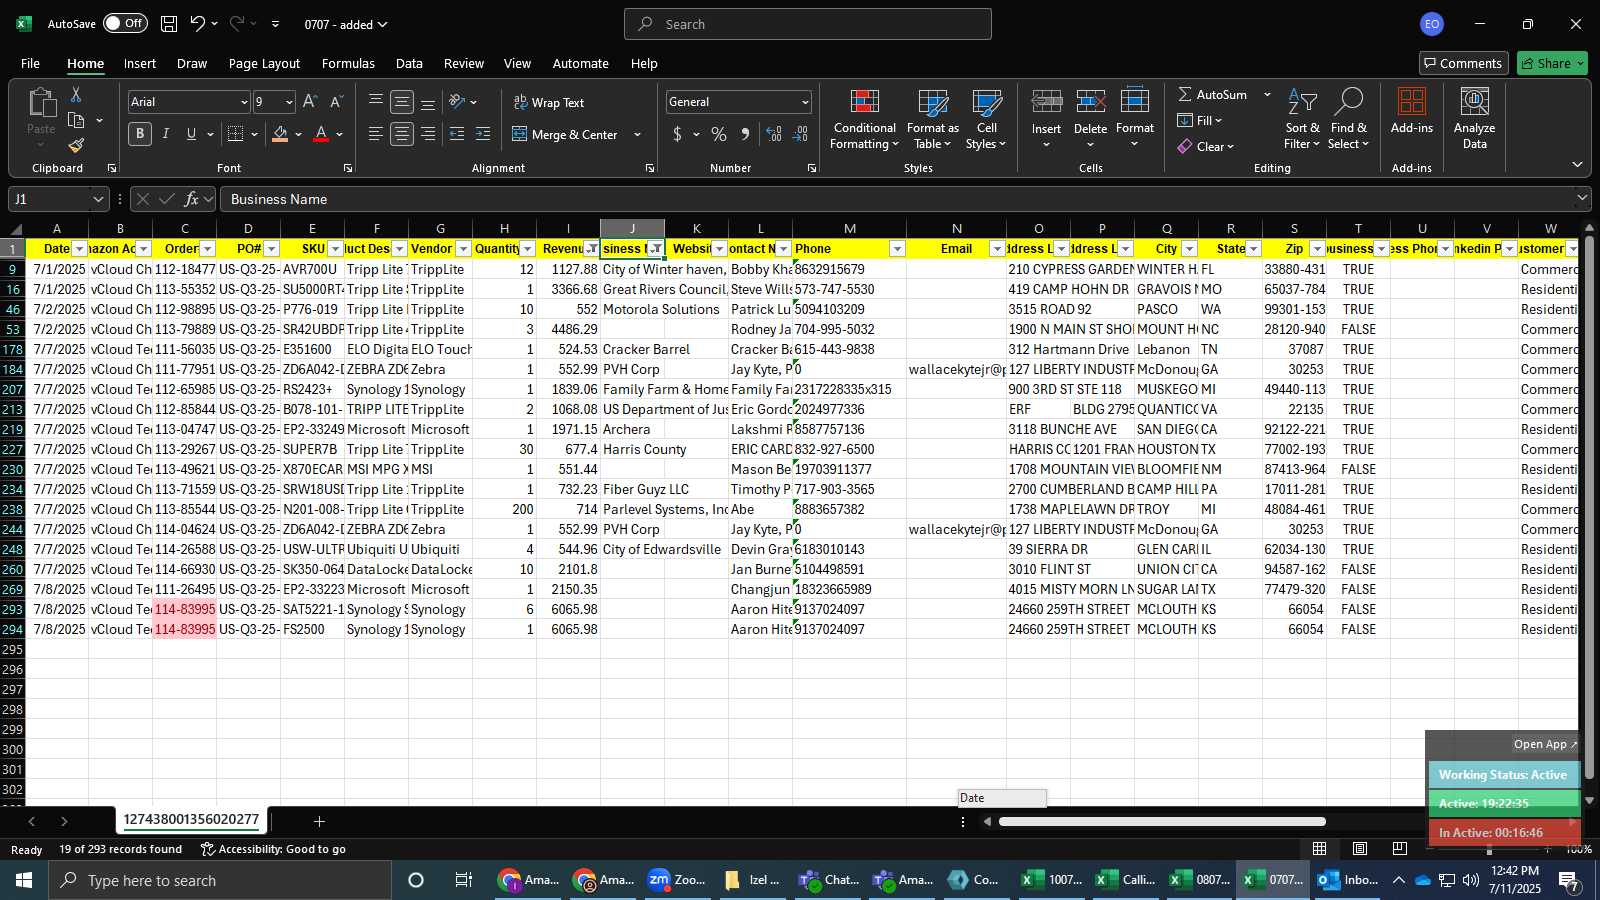1600x900 pixels.
Task: Click the Select All corner triangle
Action: point(14,229)
